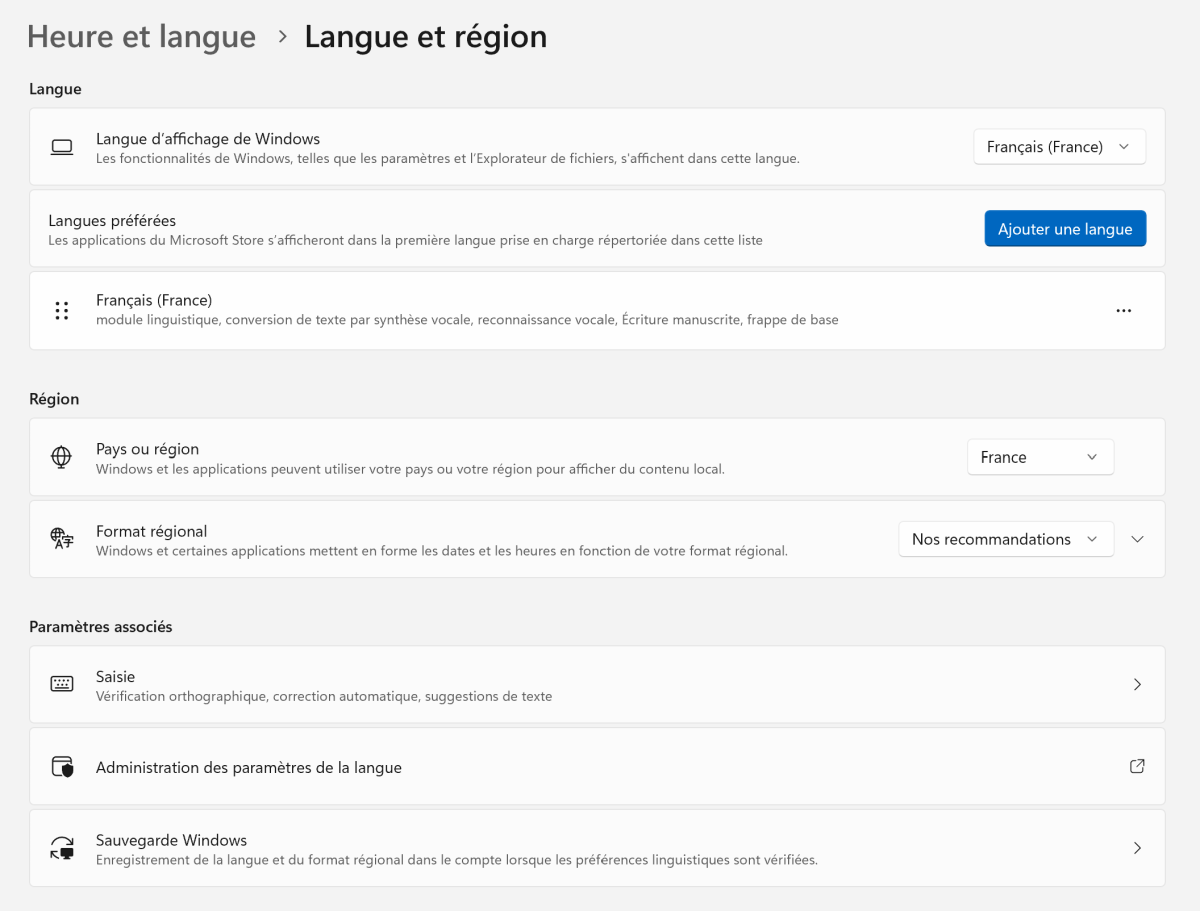This screenshot has width=1200, height=911.
Task: Click the laptop icon beside Langue d'affichage de Windows
Action: 62,148
